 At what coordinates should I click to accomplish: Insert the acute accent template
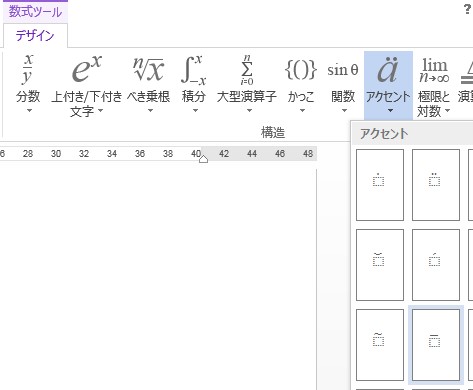point(436,265)
